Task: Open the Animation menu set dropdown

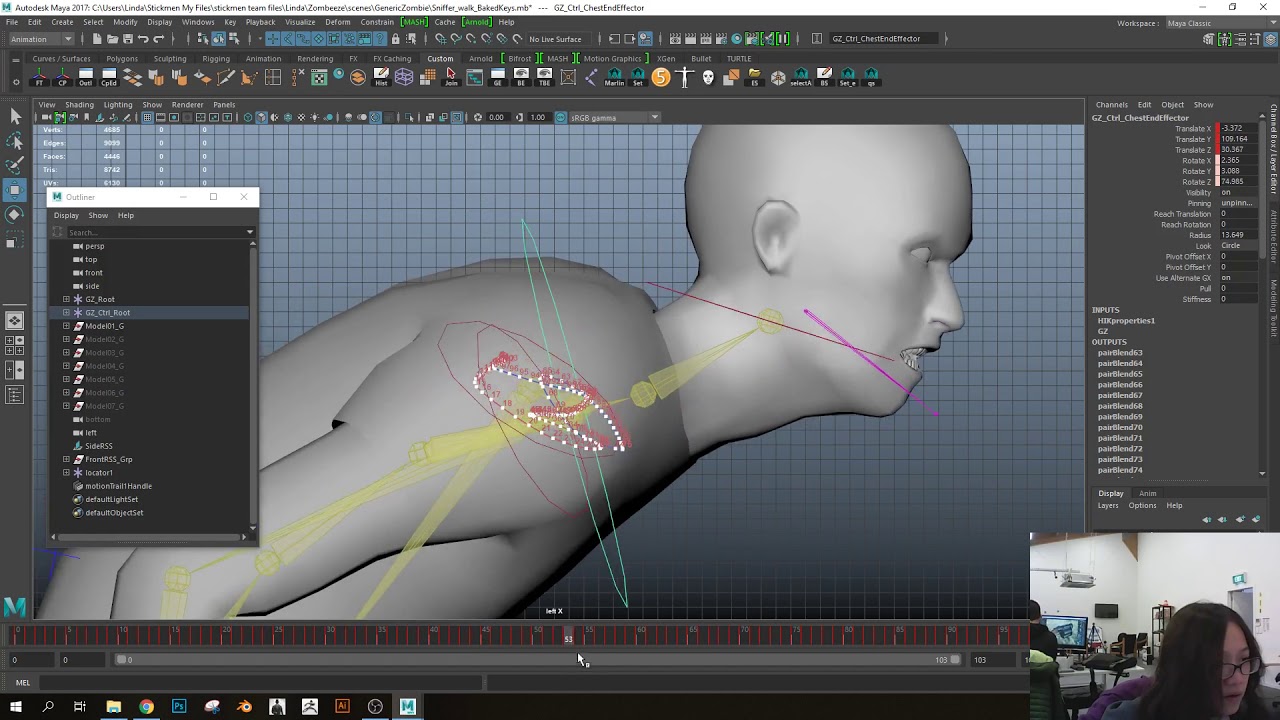Action: tap(42, 38)
